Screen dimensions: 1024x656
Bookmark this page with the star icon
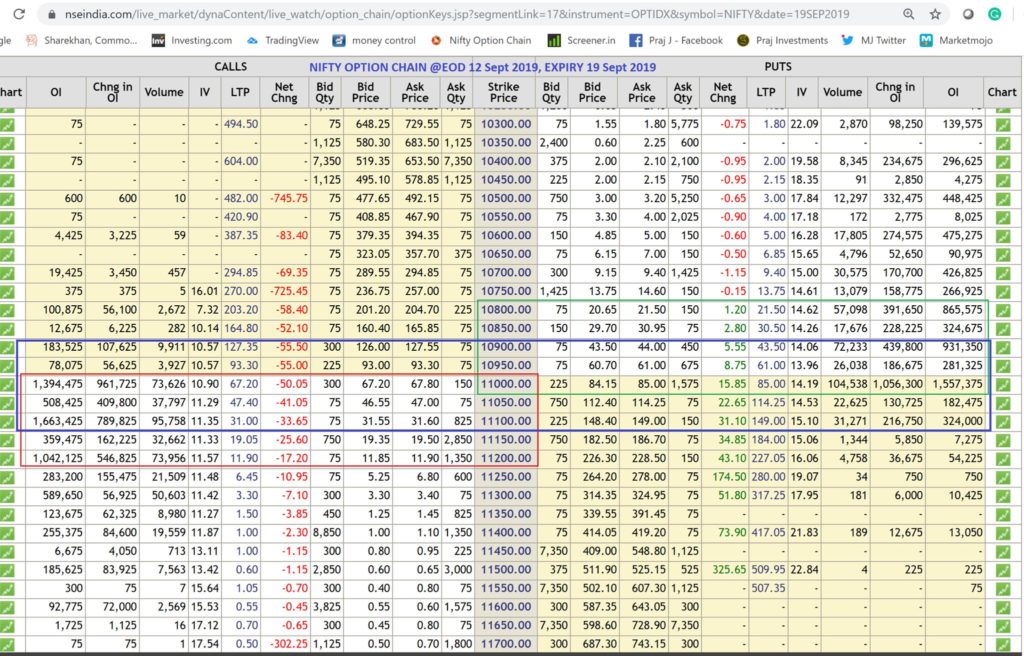935,14
